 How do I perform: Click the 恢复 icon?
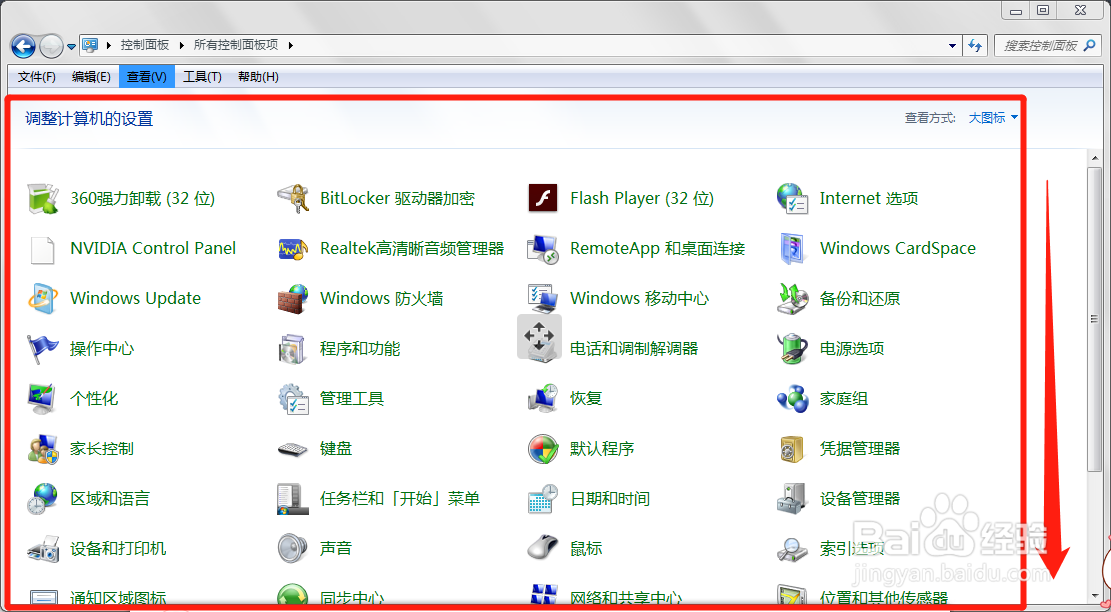point(543,399)
